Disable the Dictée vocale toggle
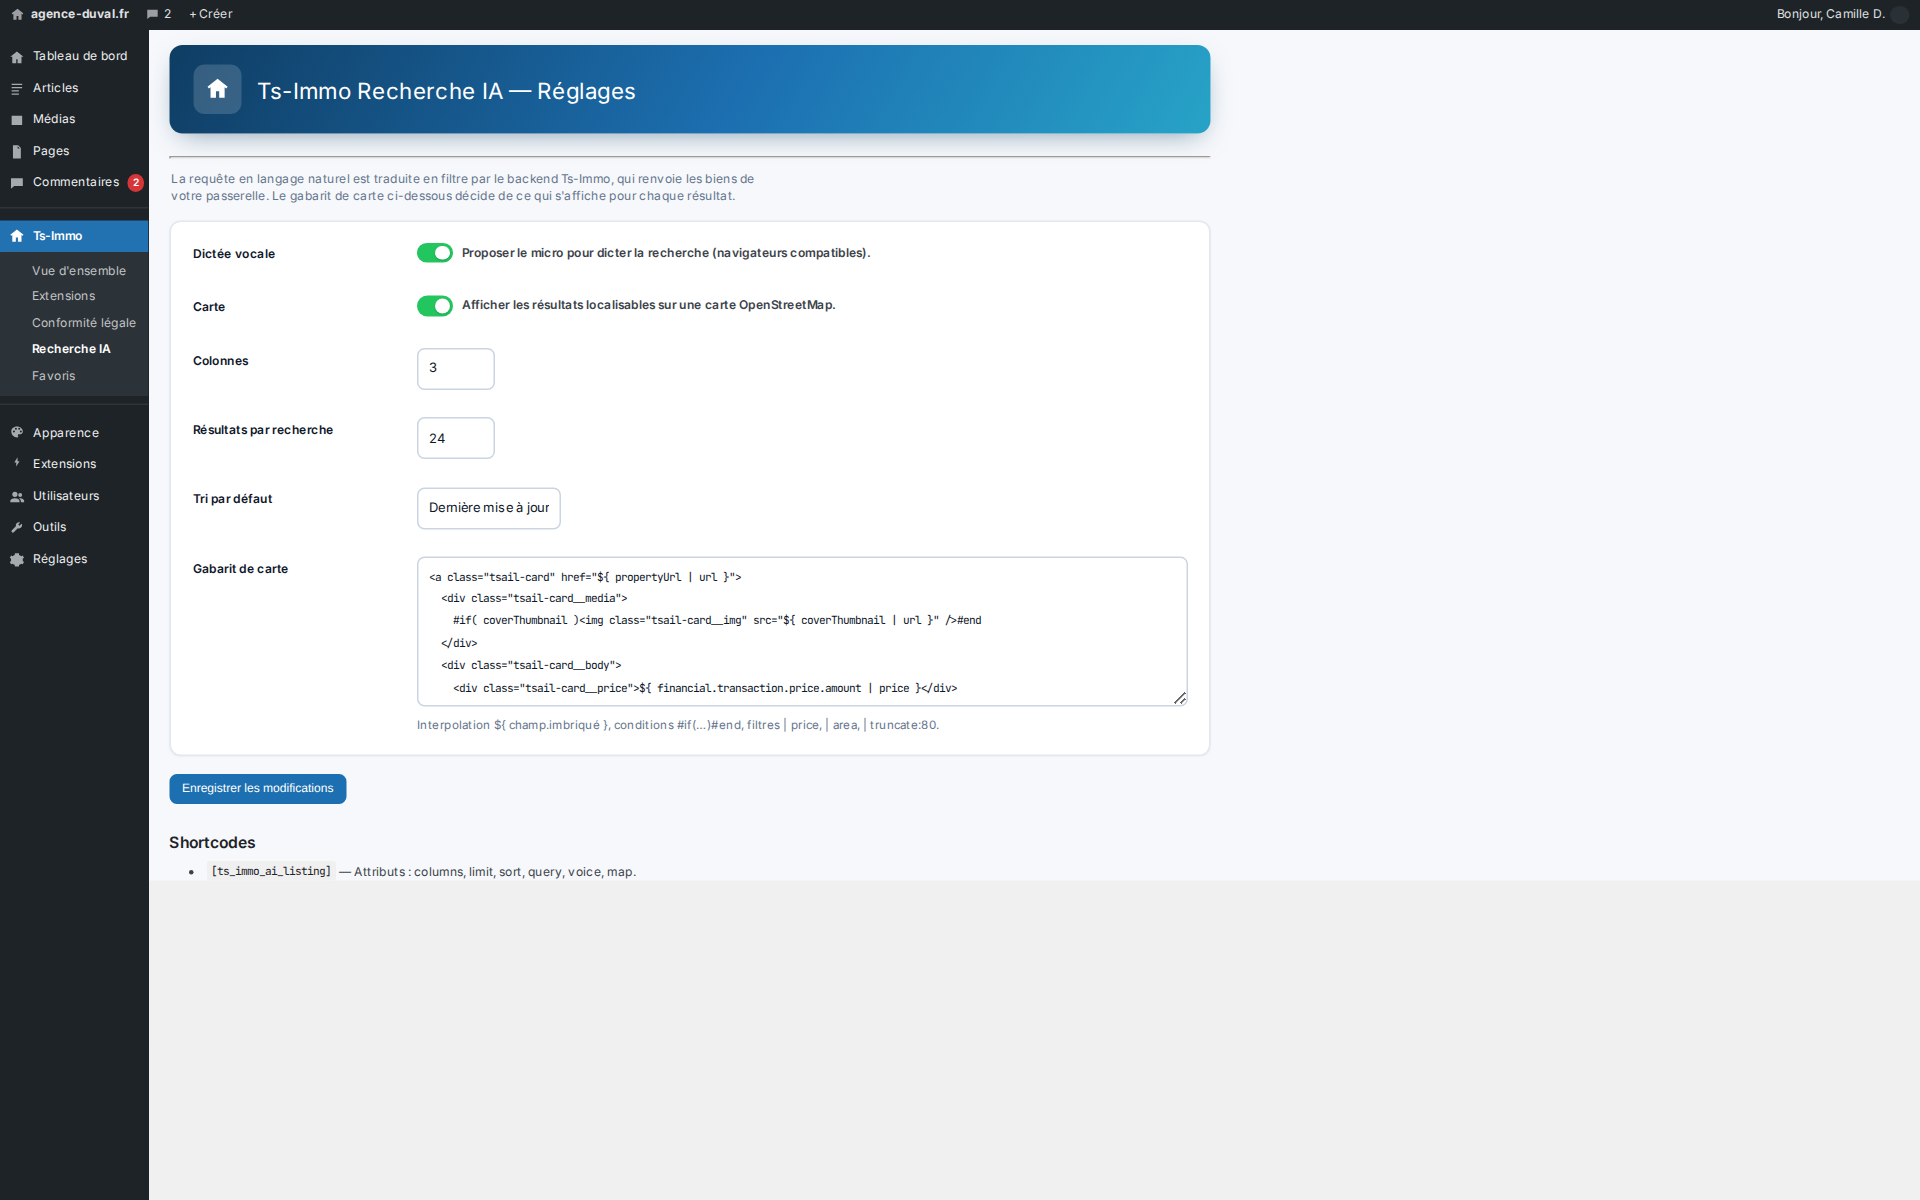1920x1200 pixels. coord(435,253)
